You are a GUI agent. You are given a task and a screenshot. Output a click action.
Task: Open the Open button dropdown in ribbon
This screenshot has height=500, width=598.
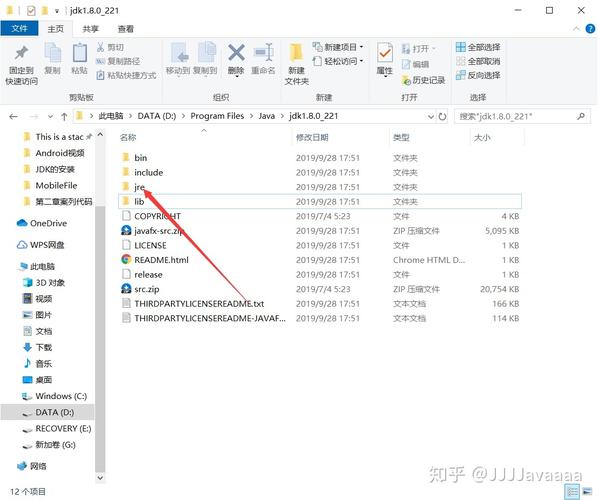pyautogui.click(x=433, y=49)
